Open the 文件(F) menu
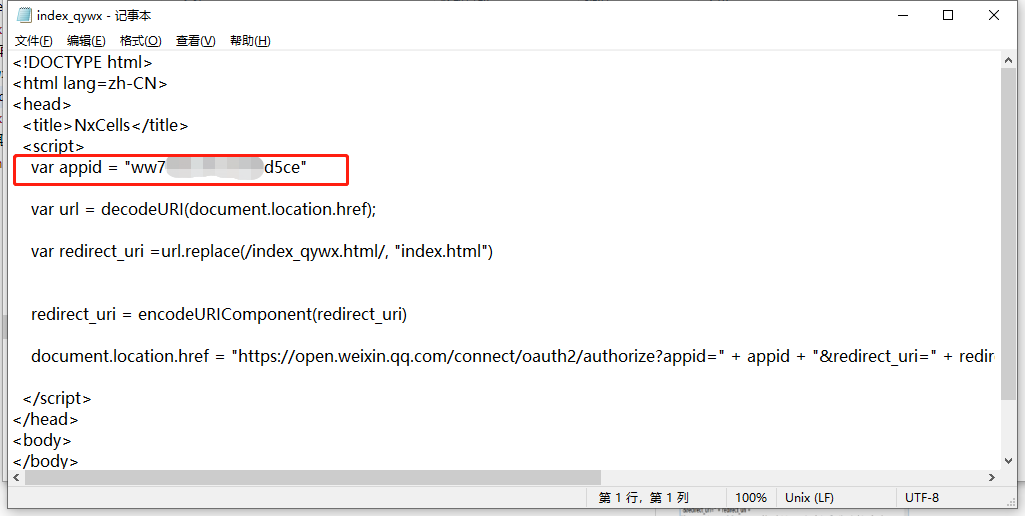 click(34, 41)
